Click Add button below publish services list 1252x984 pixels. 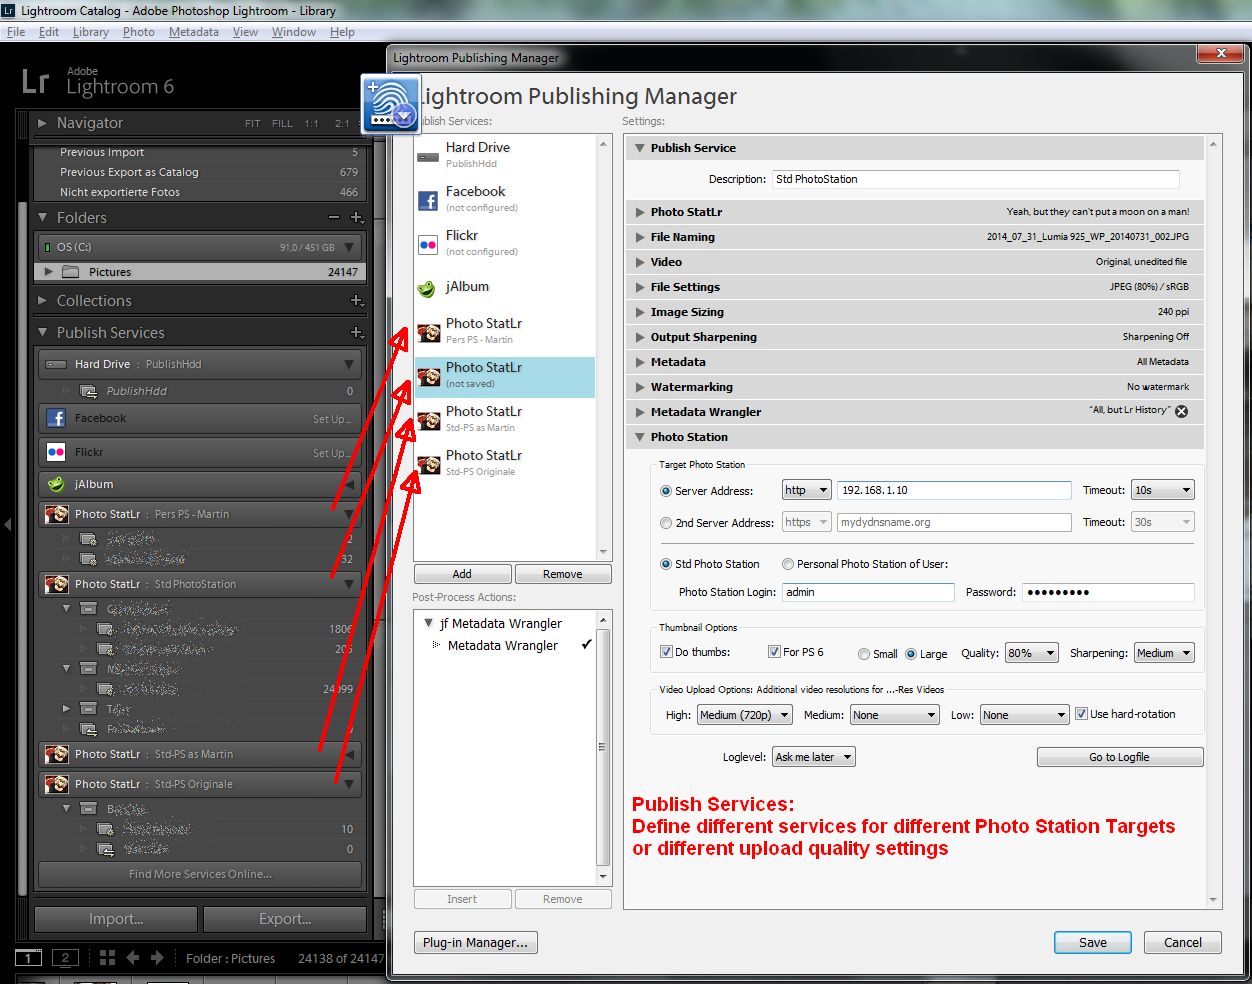tap(462, 574)
